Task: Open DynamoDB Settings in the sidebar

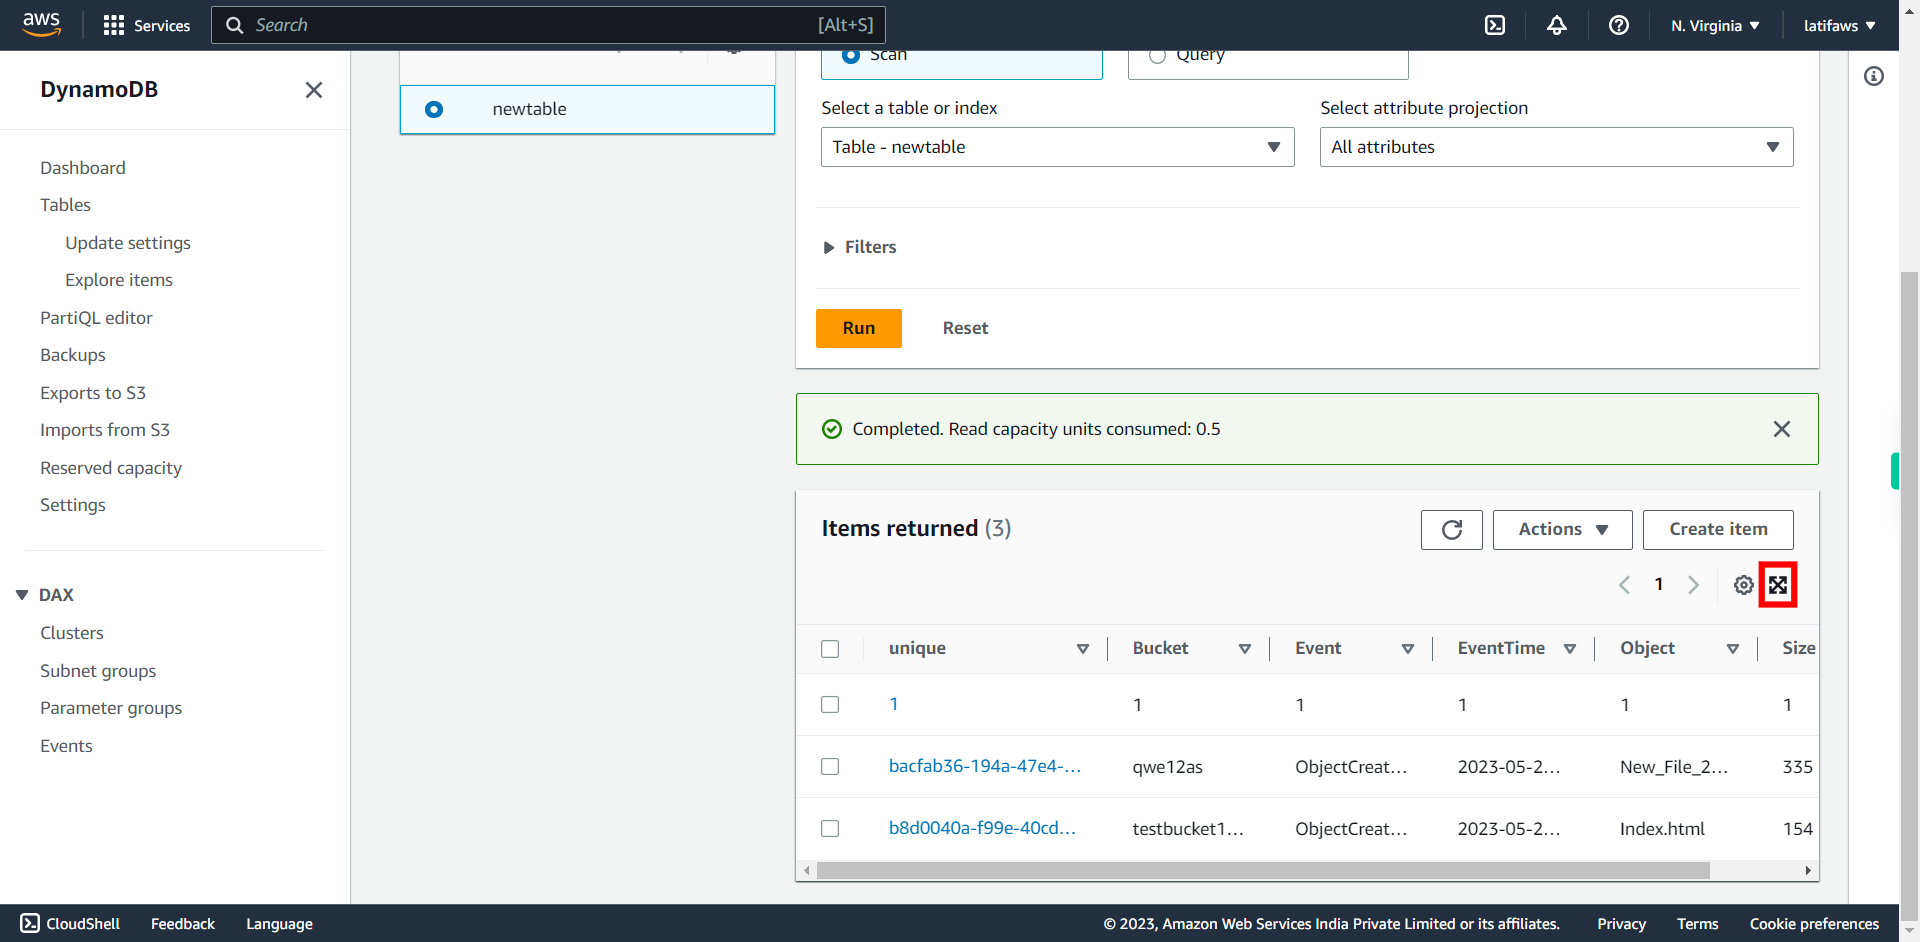Action: pos(73,505)
